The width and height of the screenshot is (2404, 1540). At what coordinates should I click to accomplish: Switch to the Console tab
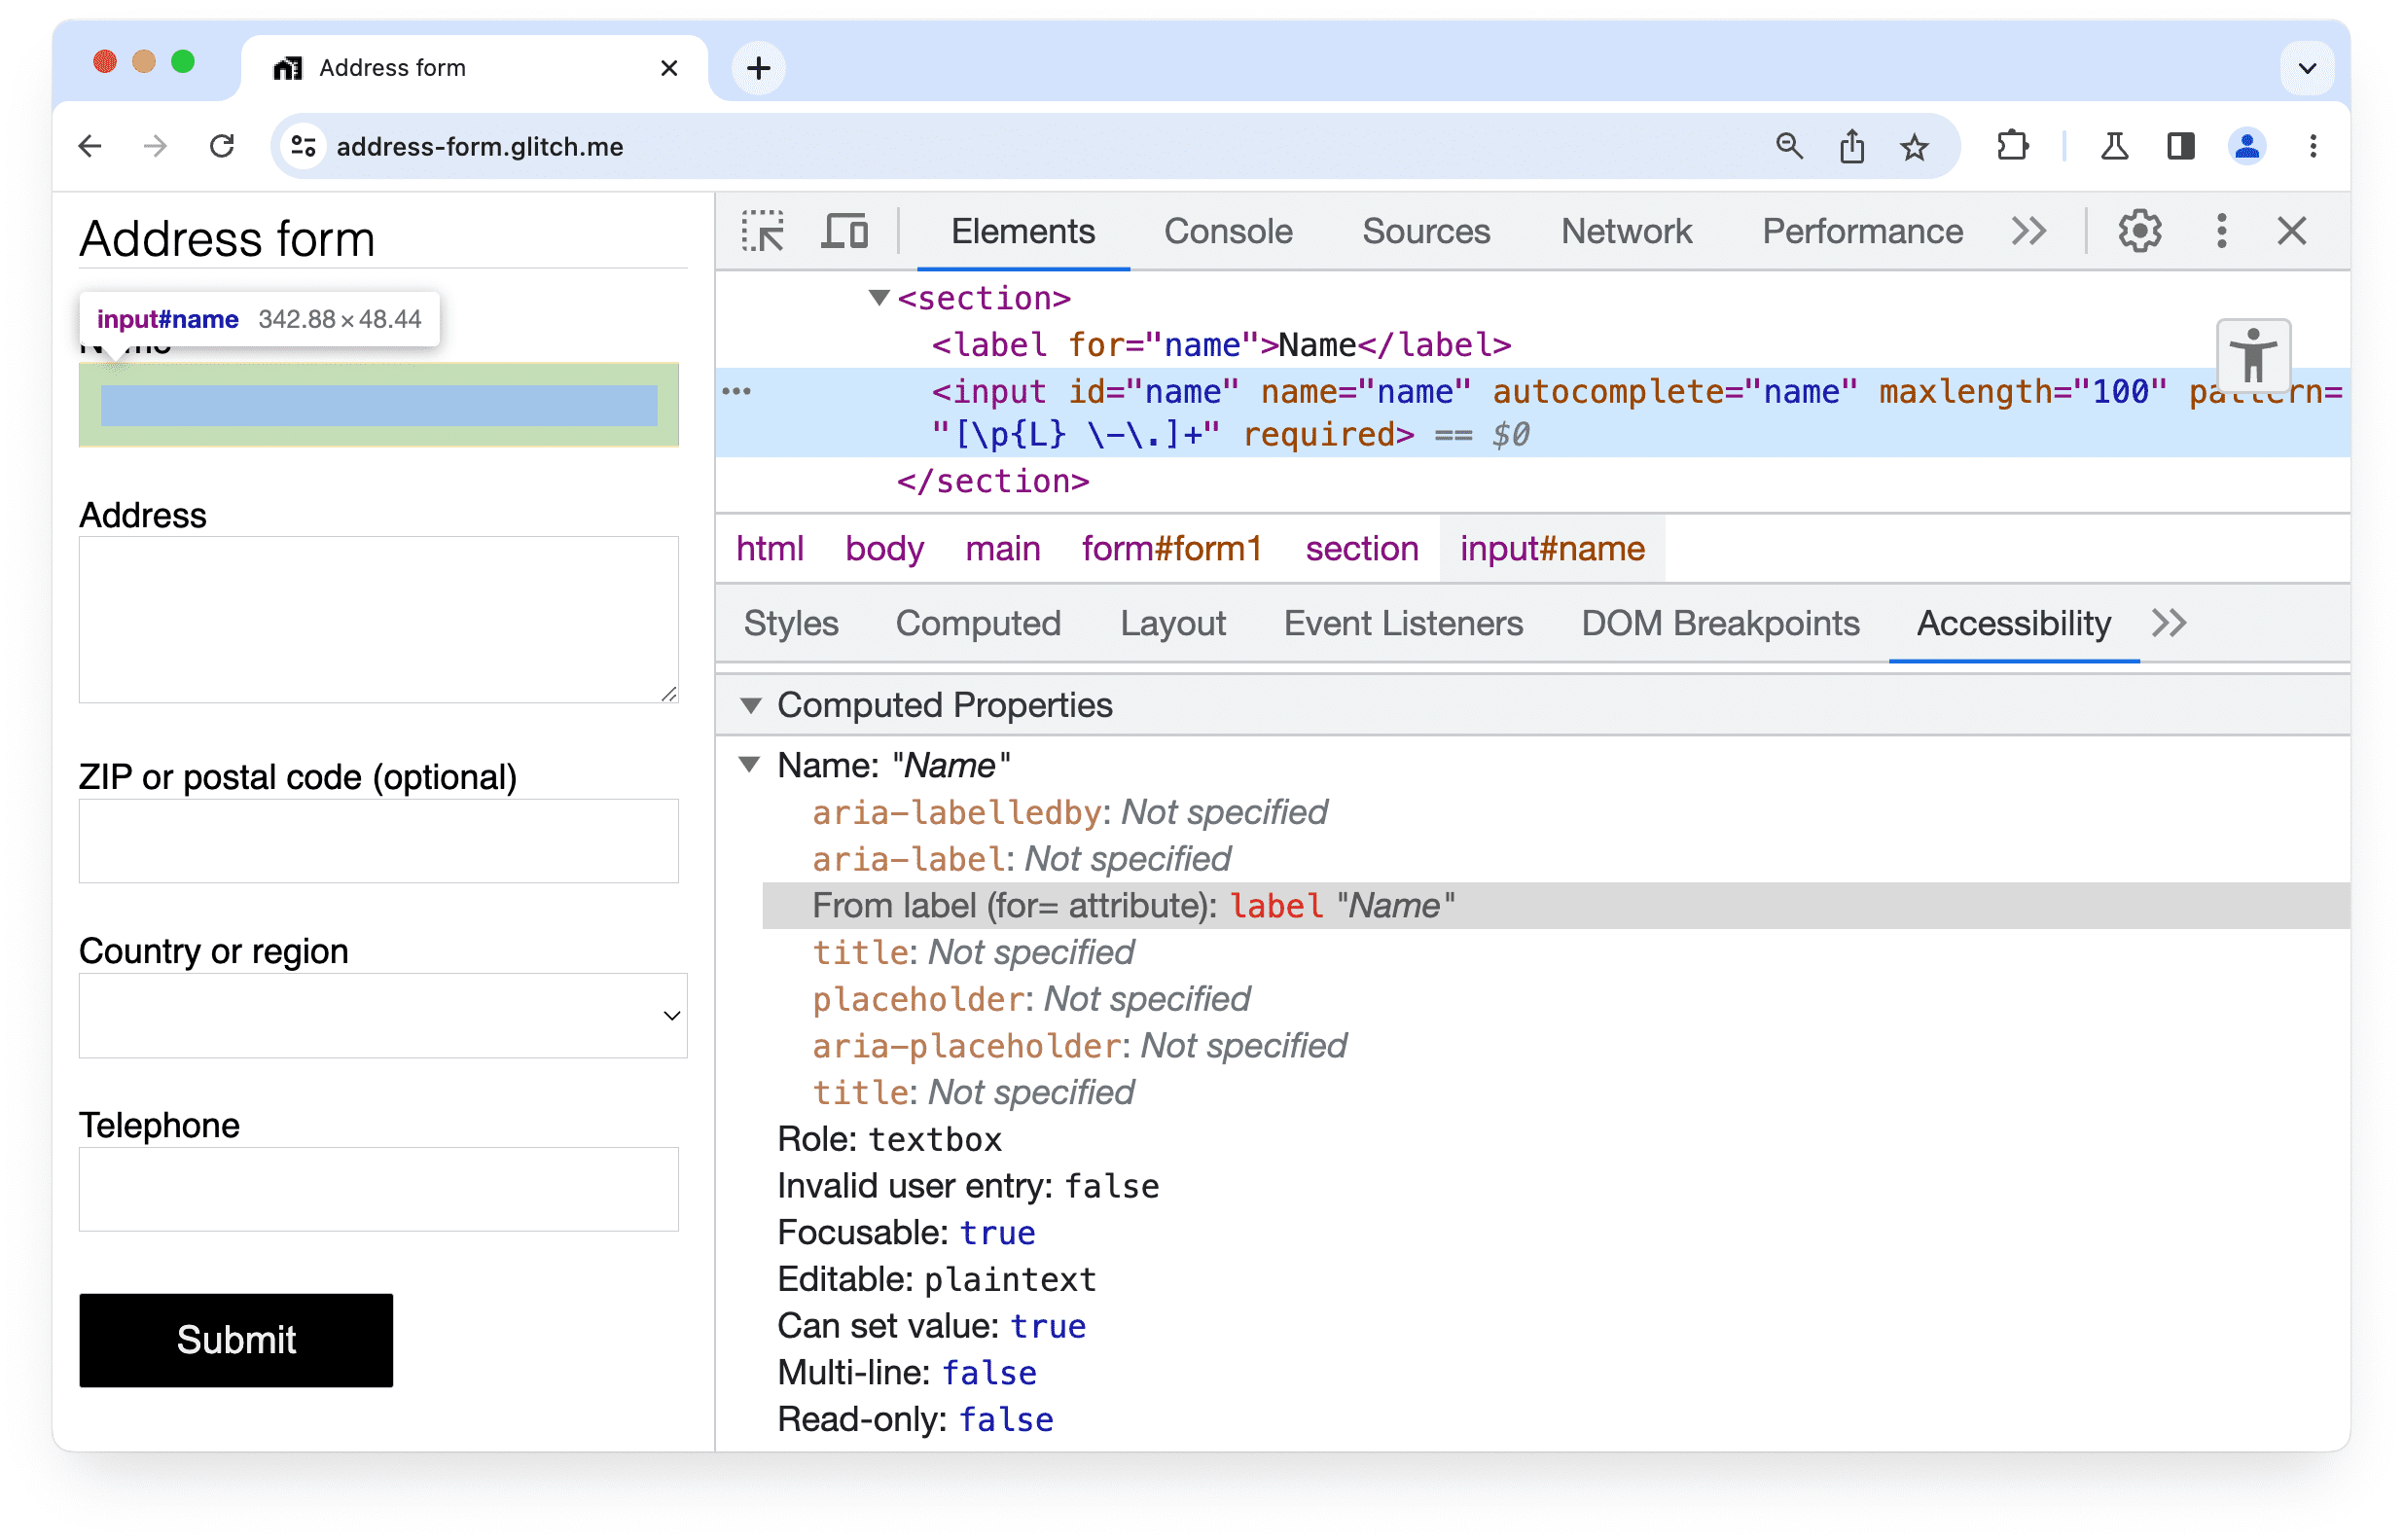pyautogui.click(x=1227, y=230)
